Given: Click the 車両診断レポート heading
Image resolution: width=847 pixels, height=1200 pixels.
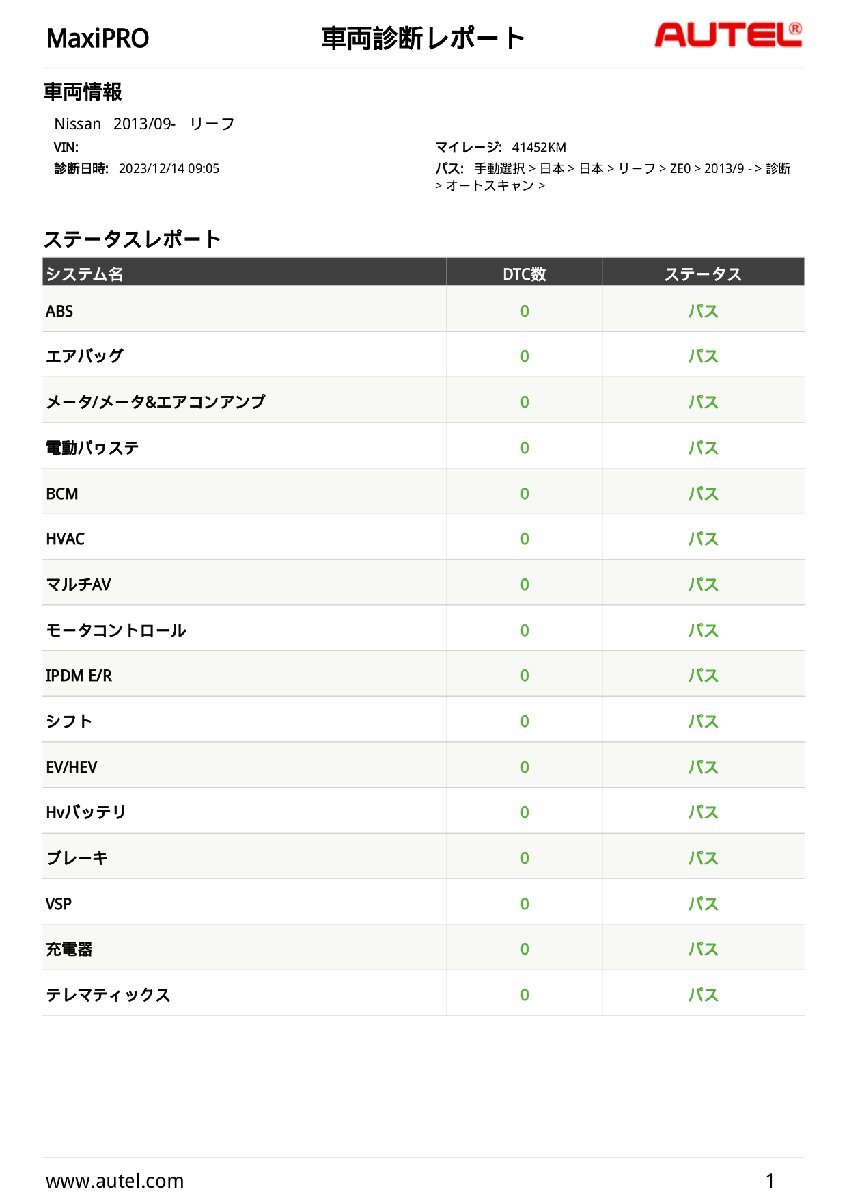Looking at the screenshot, I should pos(422,39).
